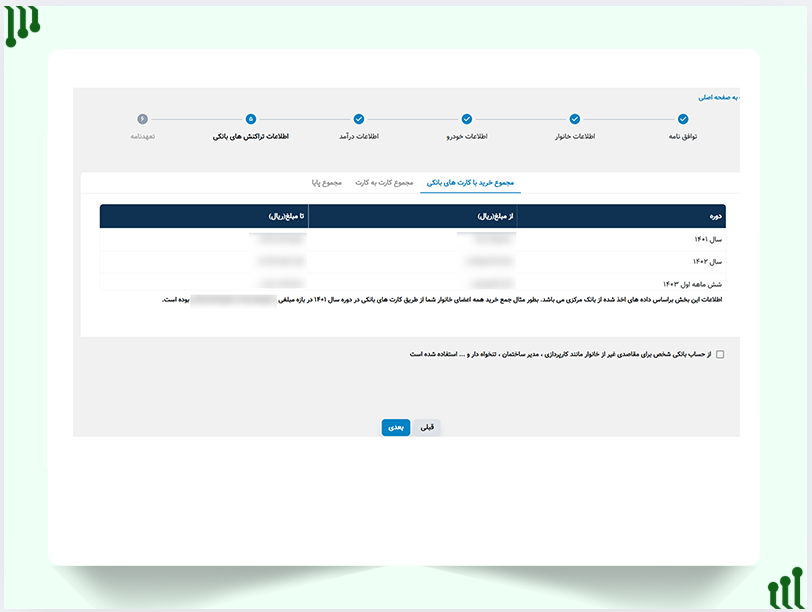This screenshot has height=612, width=812.
Task: Click the اطلاعات درآمد step label
Action: [359, 136]
